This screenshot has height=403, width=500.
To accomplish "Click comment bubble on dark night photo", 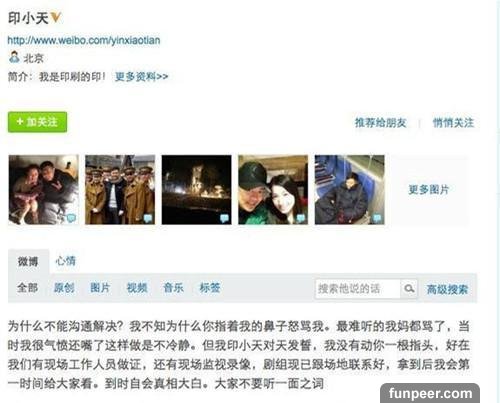I will pyautogui.click(x=224, y=218).
